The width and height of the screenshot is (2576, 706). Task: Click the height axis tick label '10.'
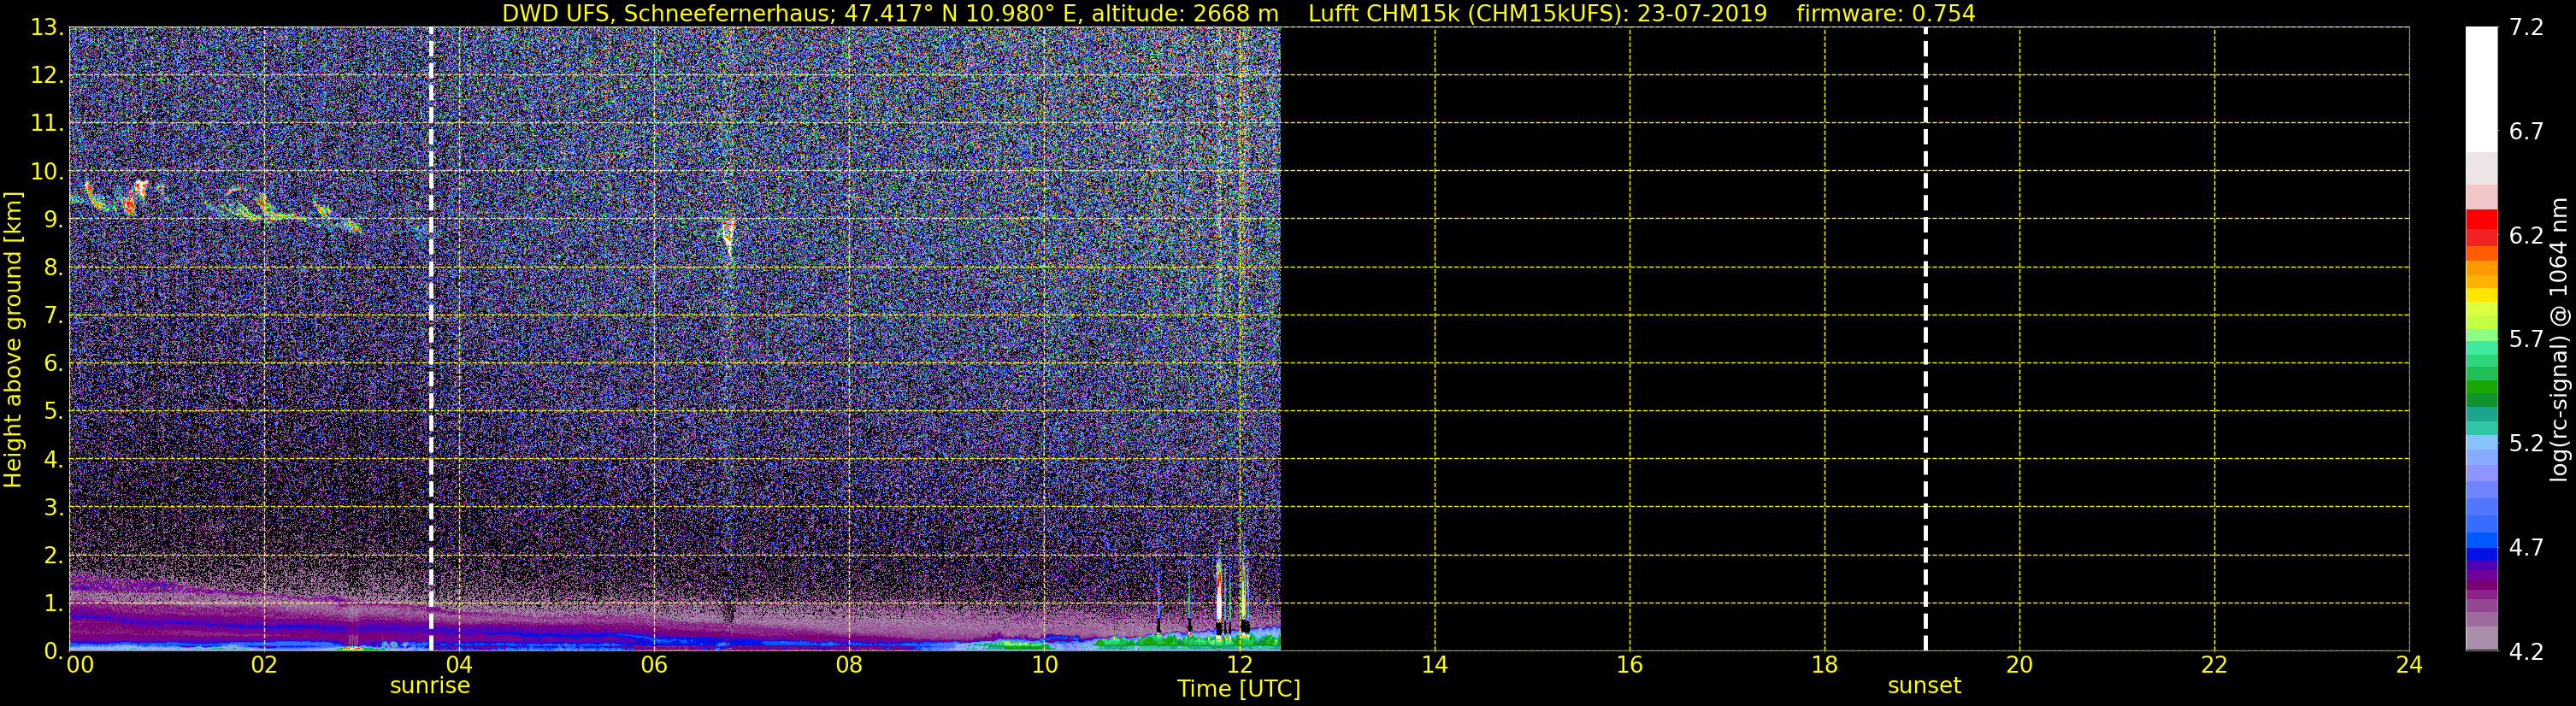[x=47, y=171]
